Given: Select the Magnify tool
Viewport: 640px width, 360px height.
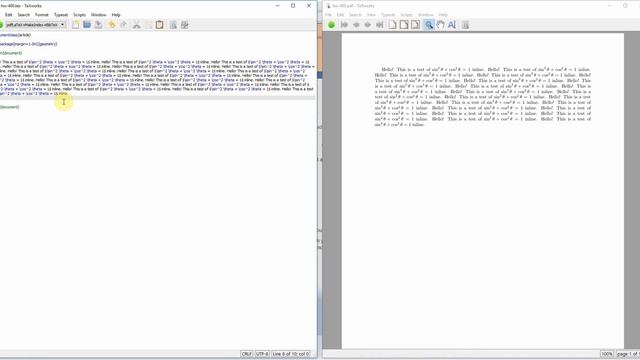Looking at the screenshot, I should pyautogui.click(x=429, y=25).
